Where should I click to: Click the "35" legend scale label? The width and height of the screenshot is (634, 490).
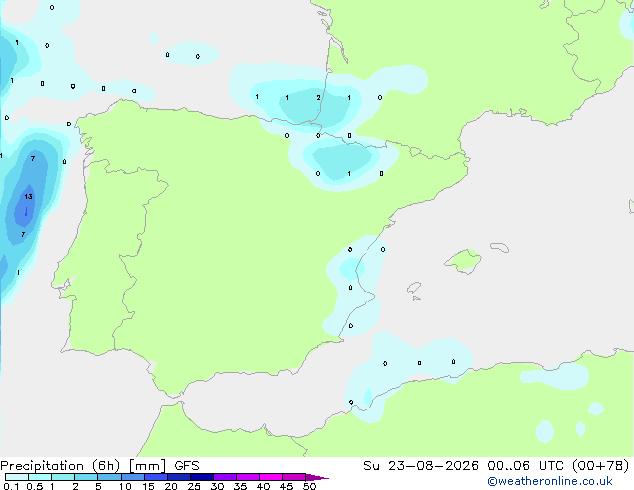click(240, 486)
